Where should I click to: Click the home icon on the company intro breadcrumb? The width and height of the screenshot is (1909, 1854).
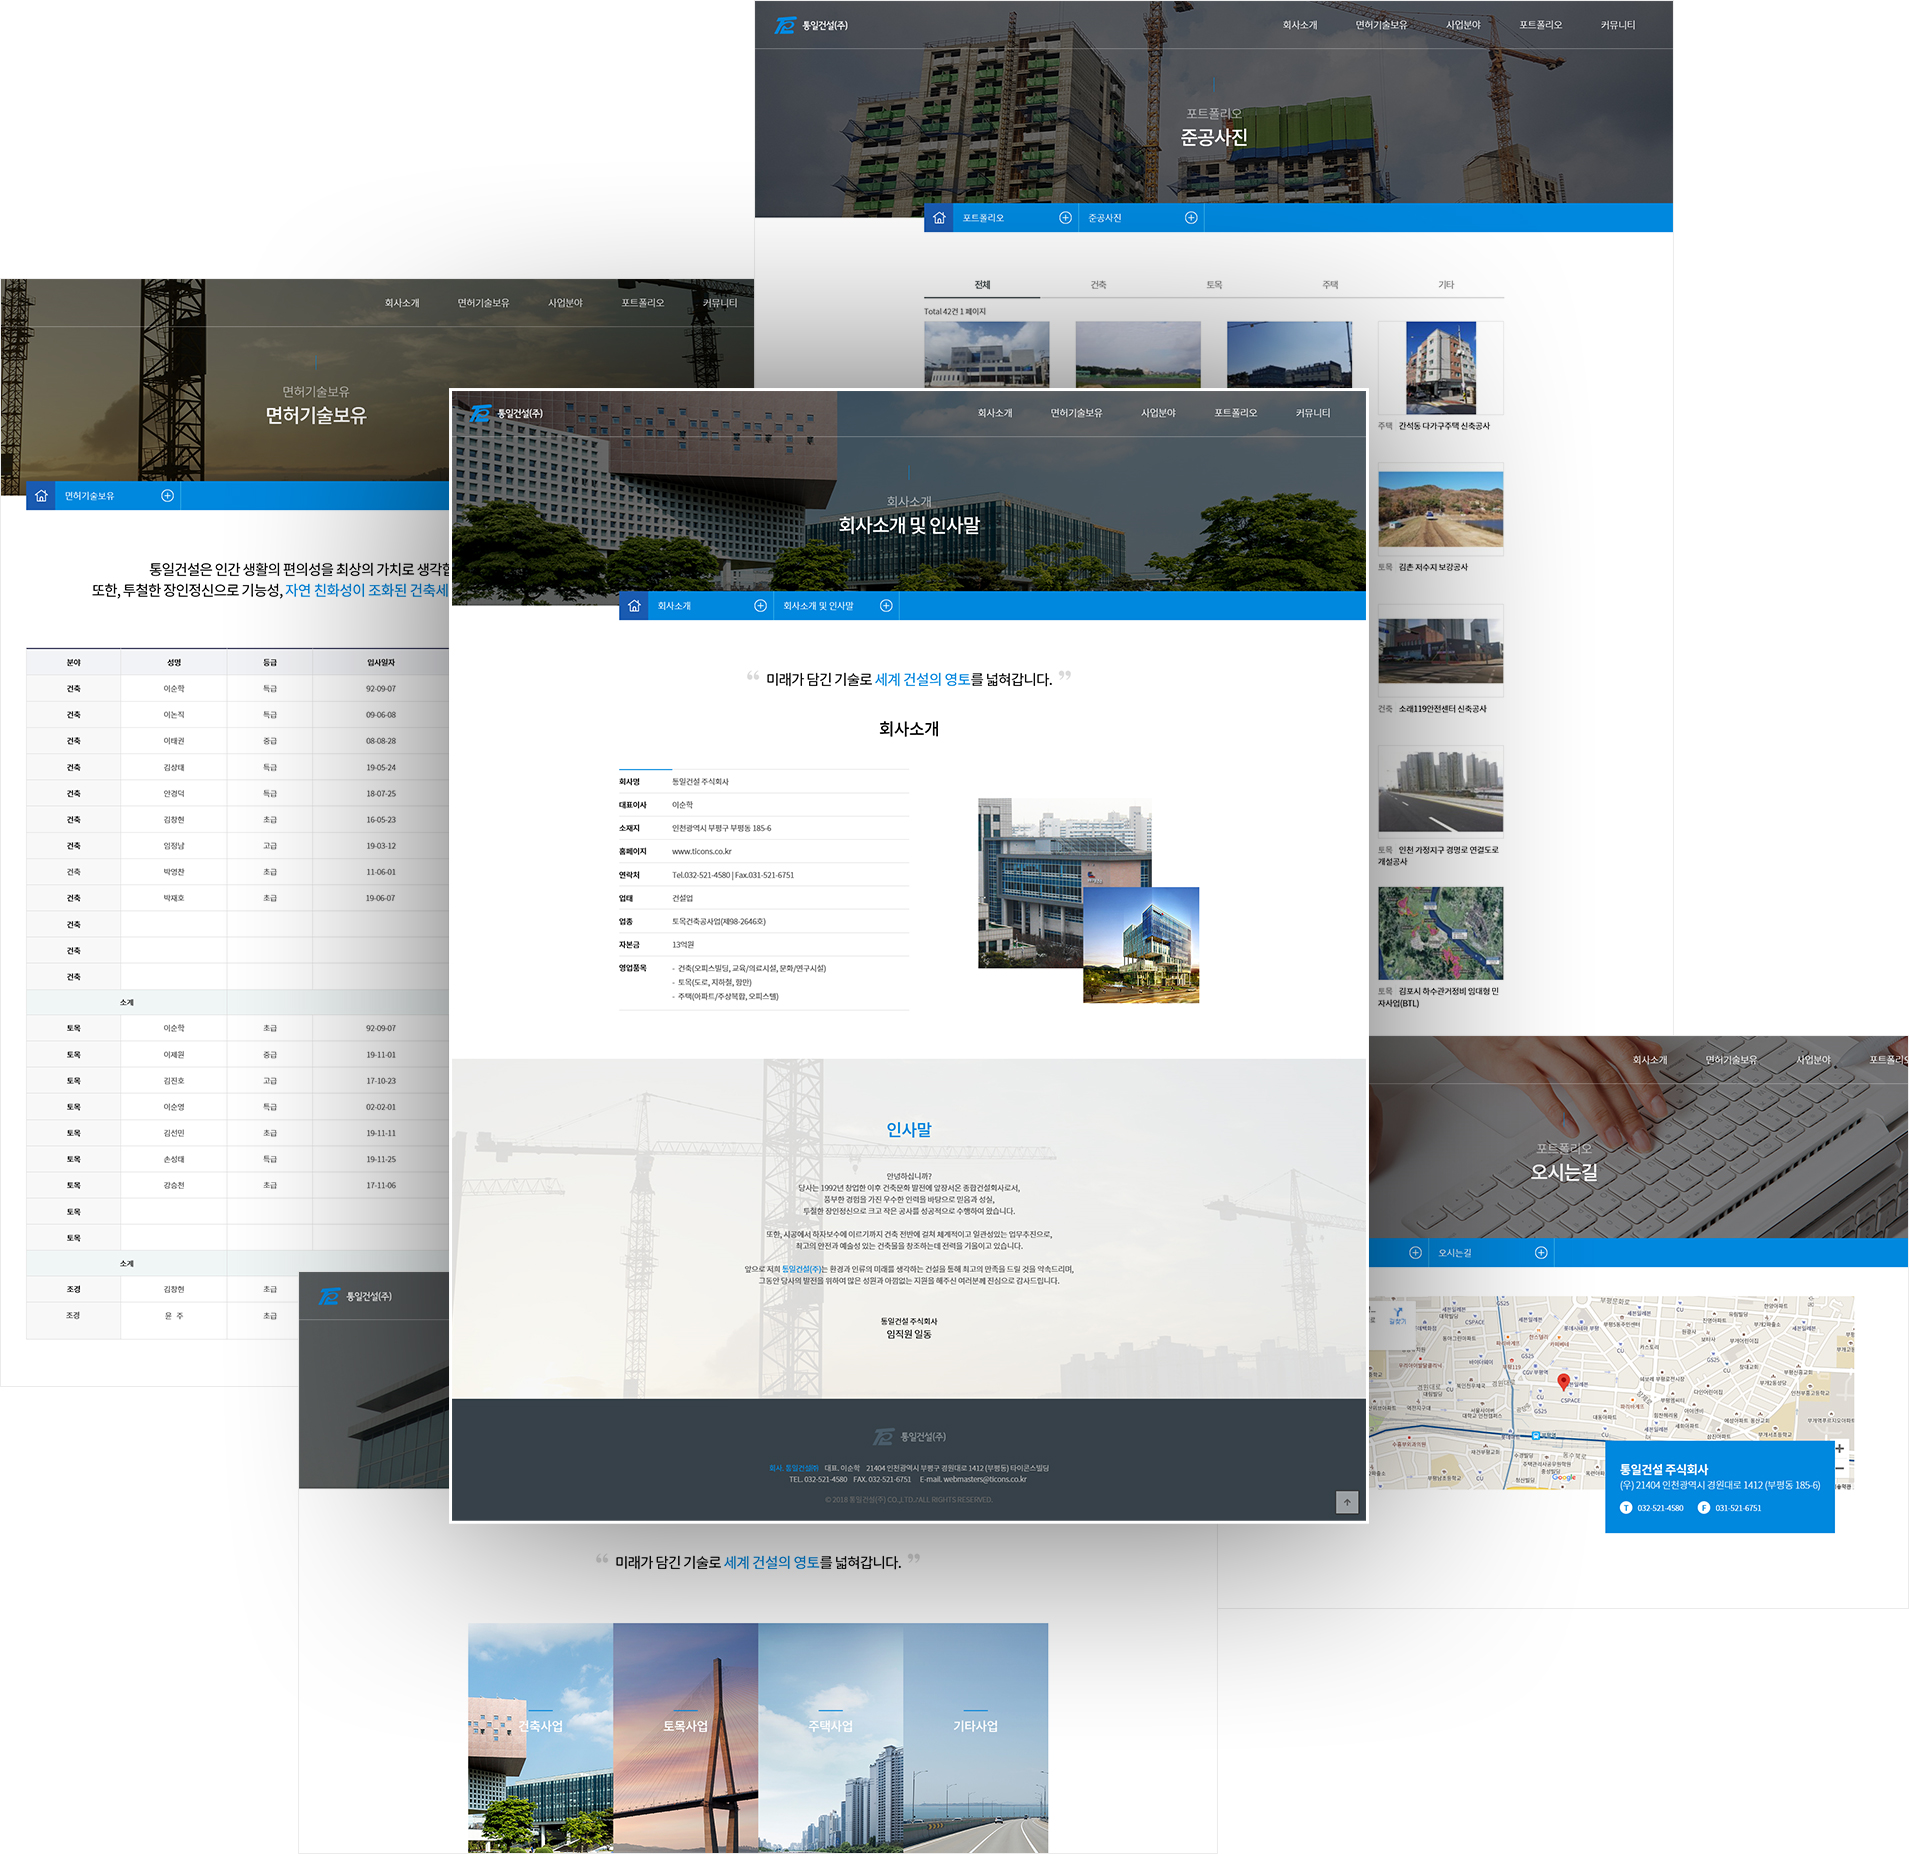click(x=634, y=606)
